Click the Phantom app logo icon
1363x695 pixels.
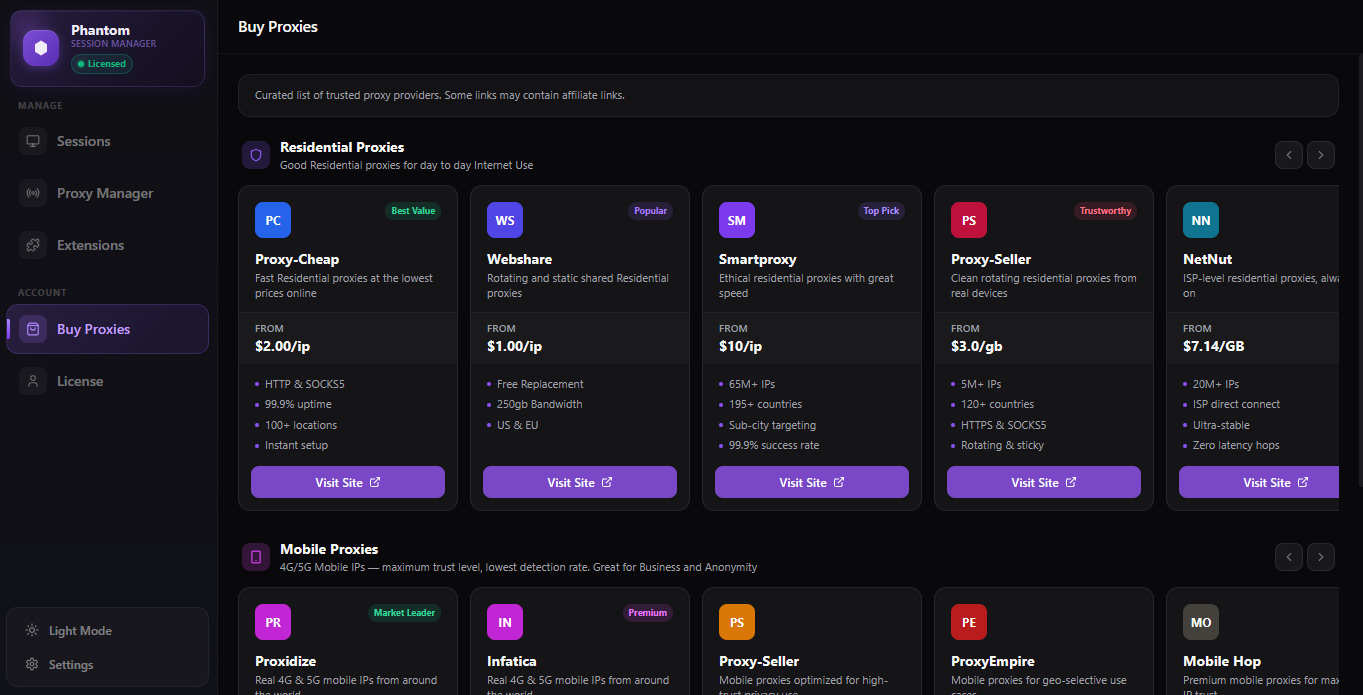pyautogui.click(x=41, y=47)
